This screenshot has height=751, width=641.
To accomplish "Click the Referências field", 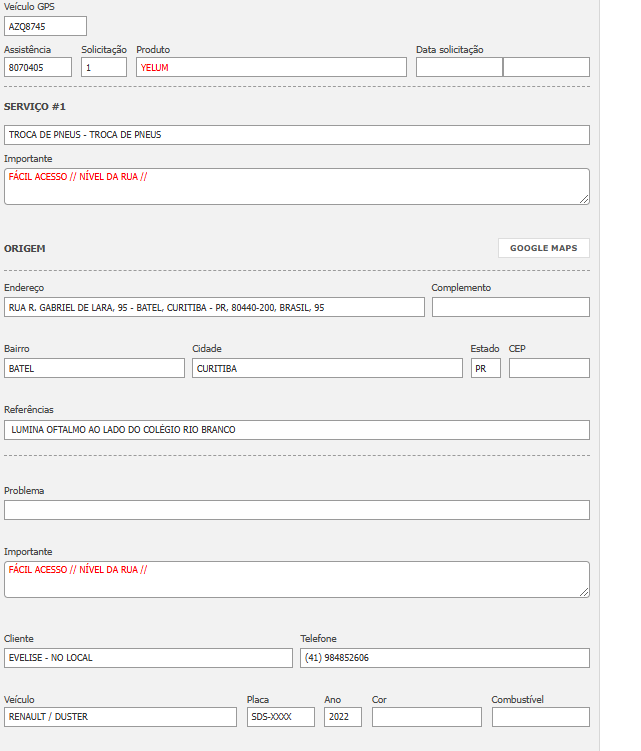I will pos(296,430).
